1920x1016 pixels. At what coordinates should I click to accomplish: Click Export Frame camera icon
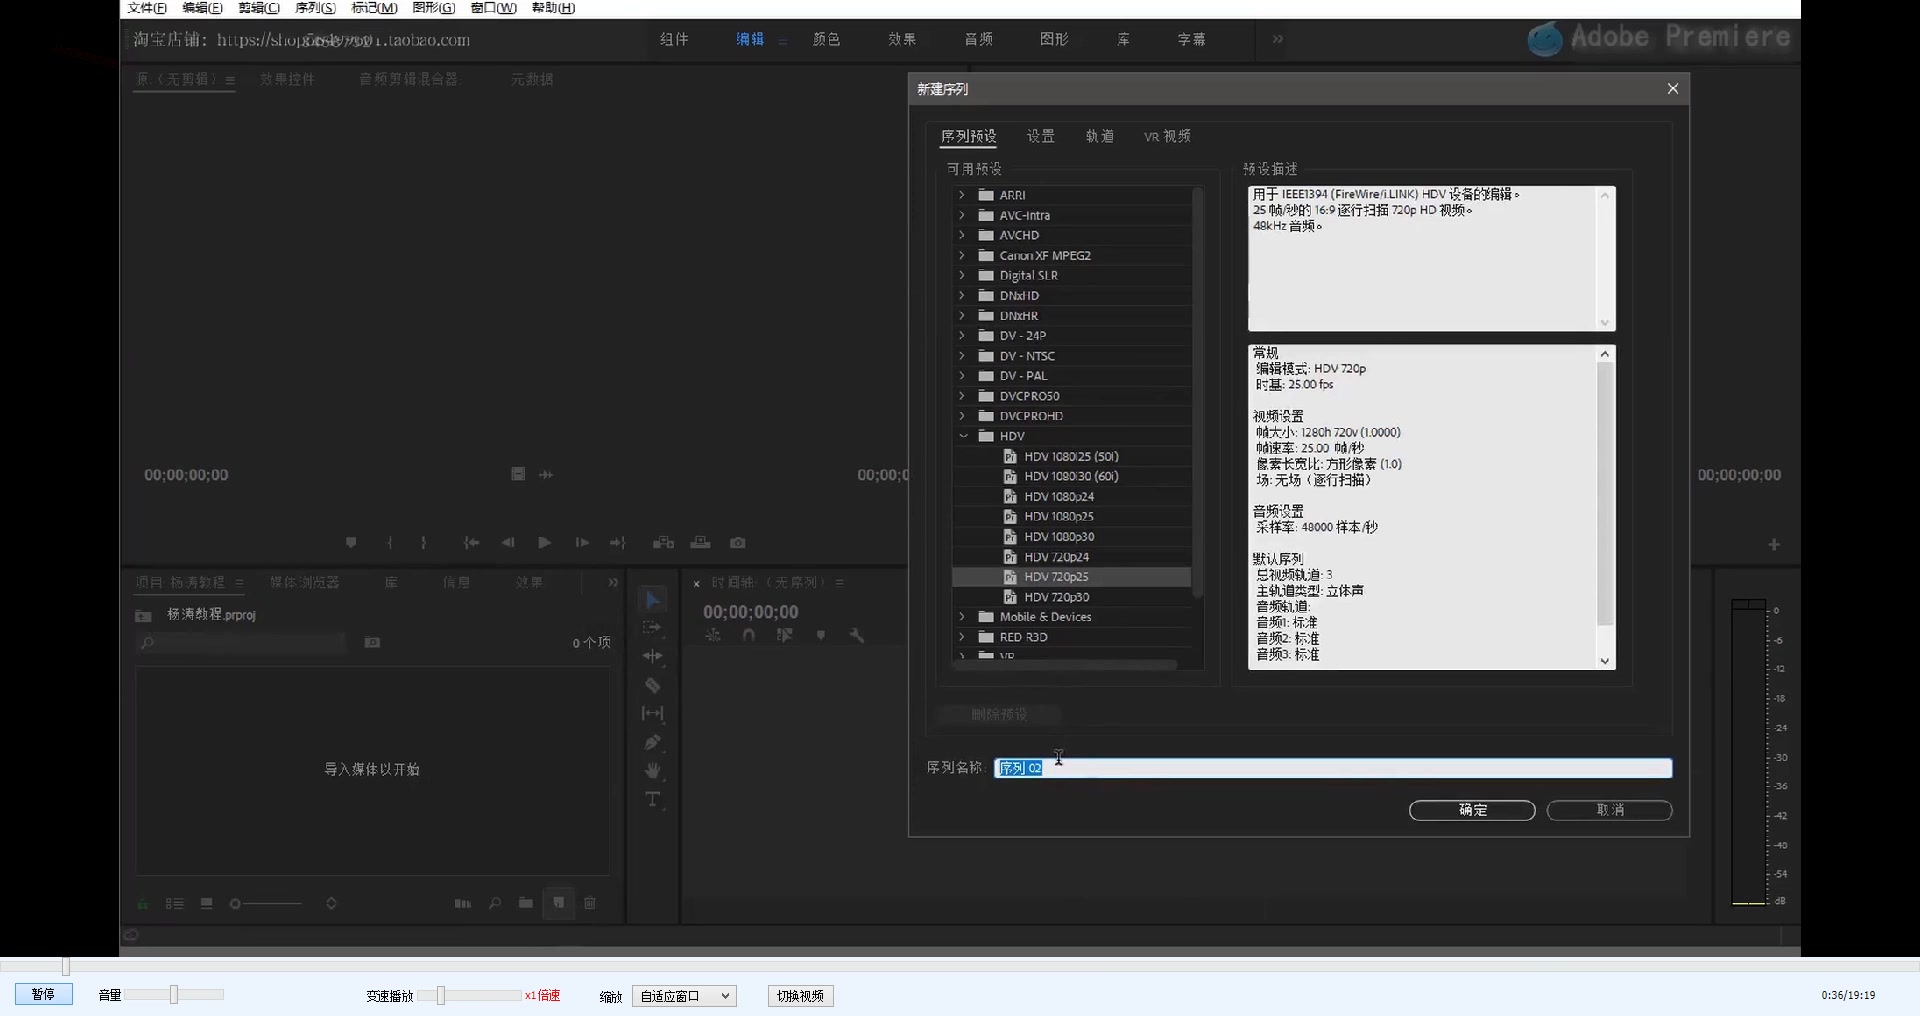click(x=738, y=543)
